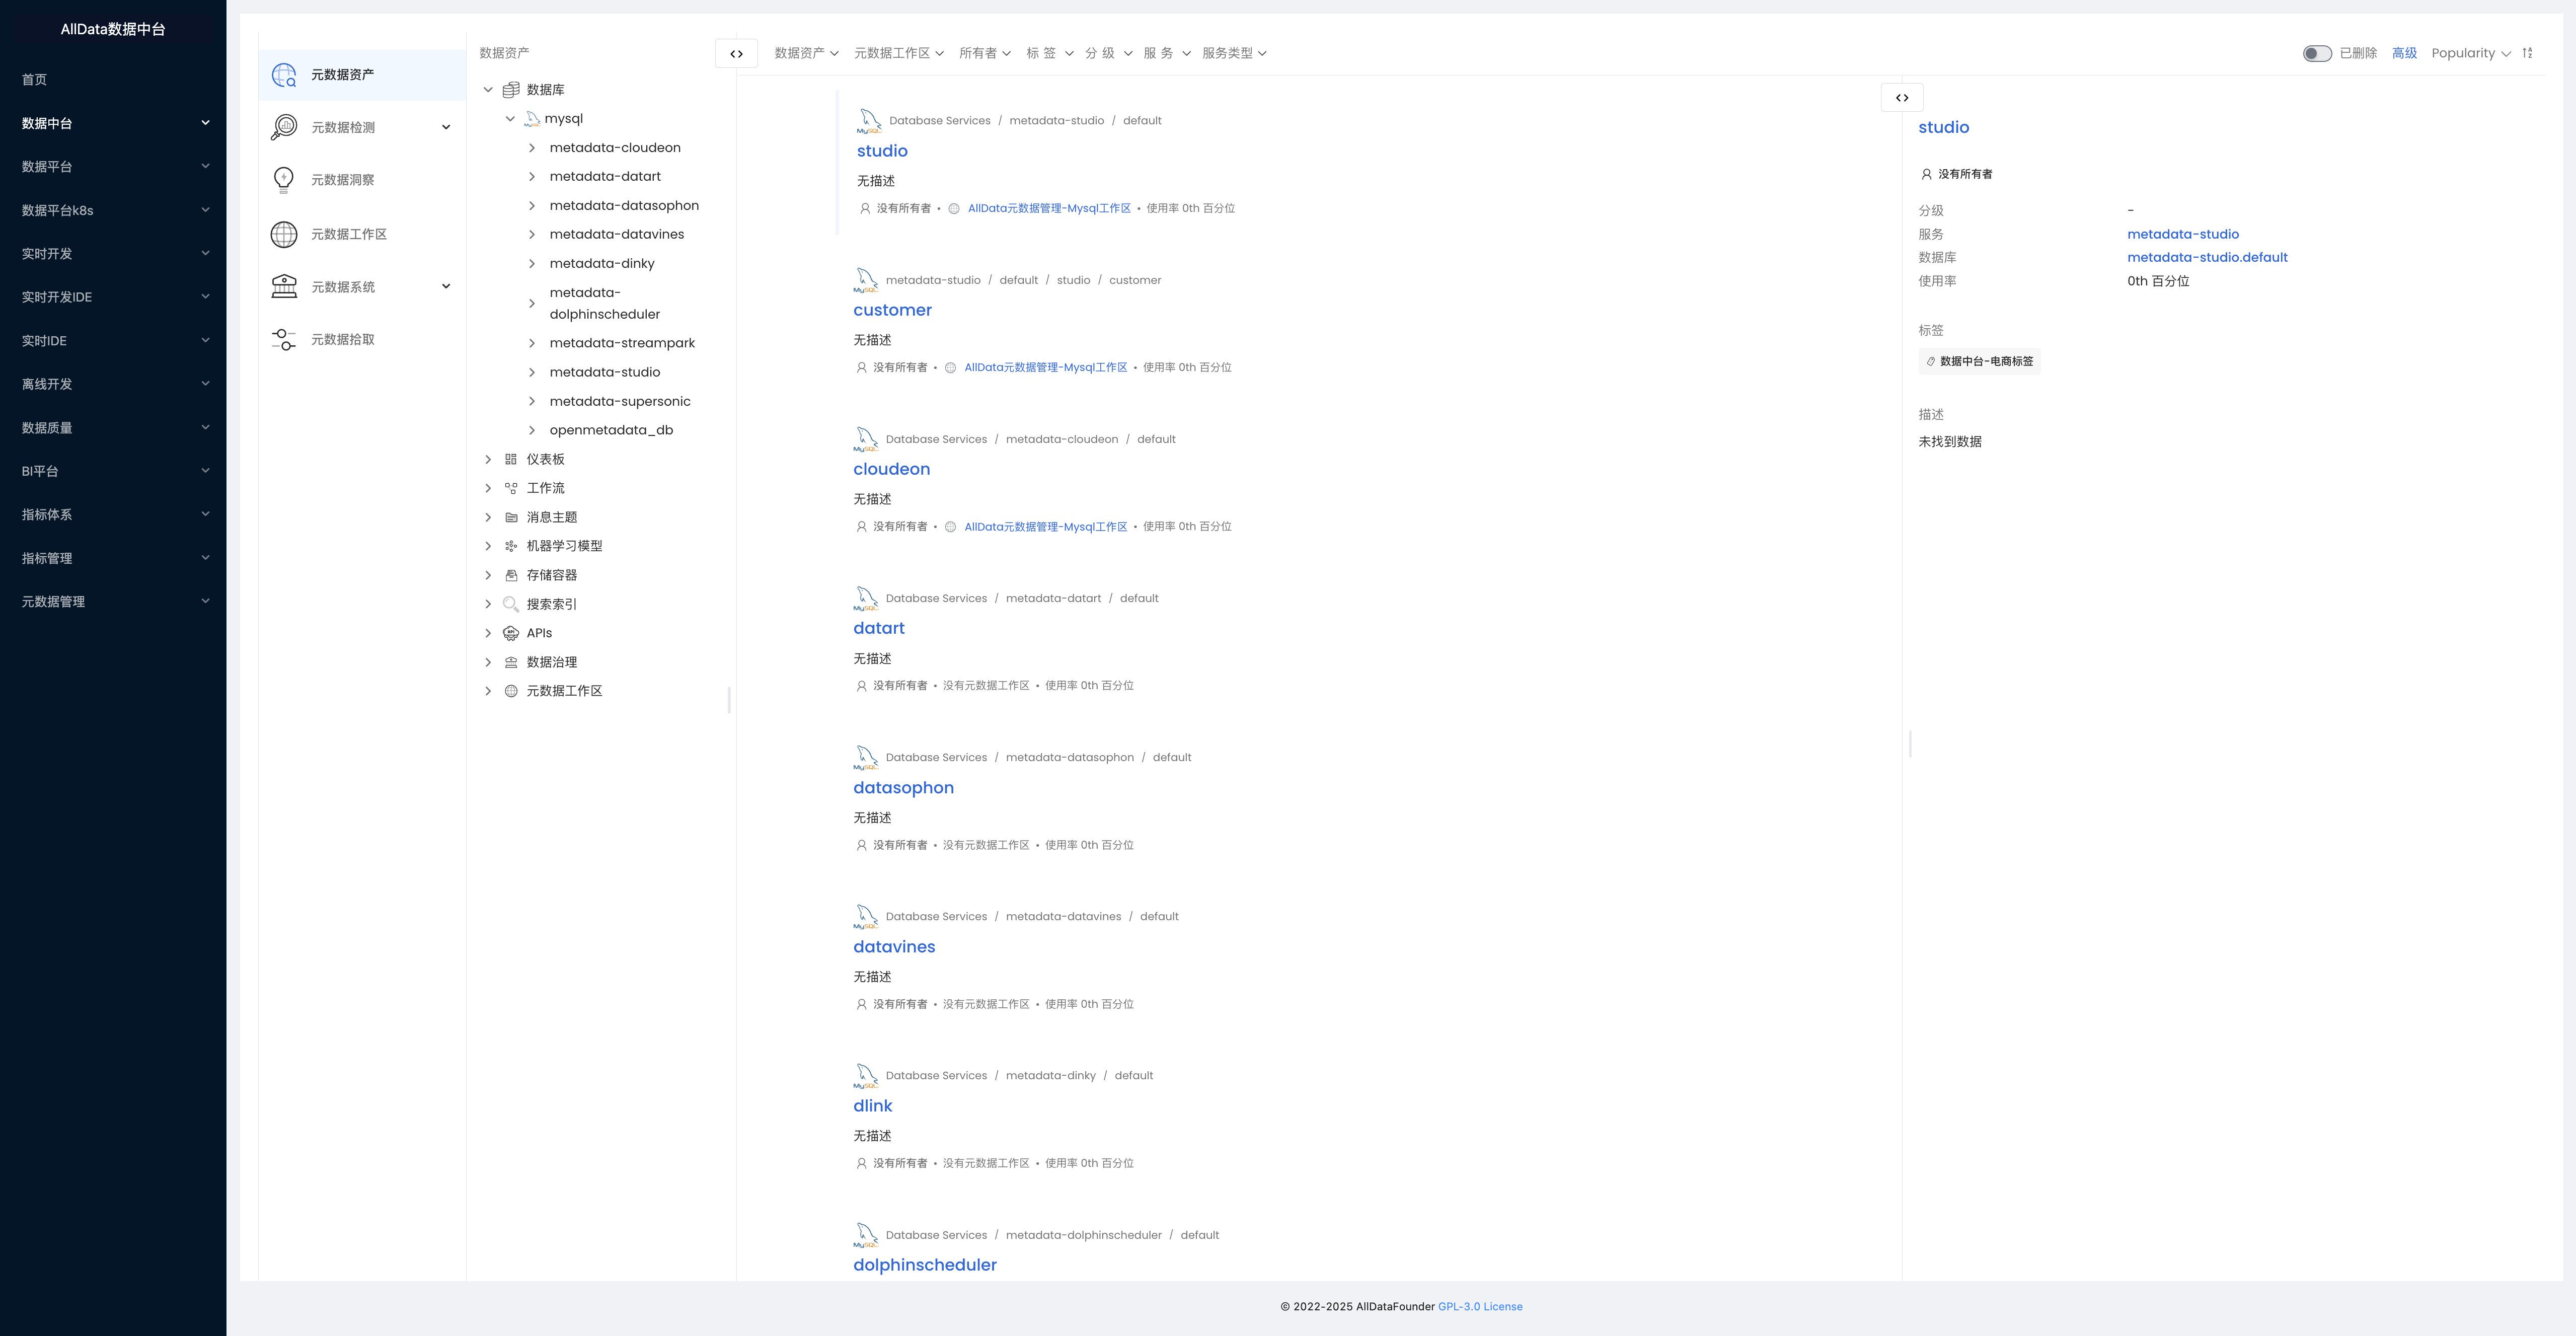This screenshot has width=2576, height=1336.
Task: Collapse the left tree panel arrows button
Action: pos(736,54)
